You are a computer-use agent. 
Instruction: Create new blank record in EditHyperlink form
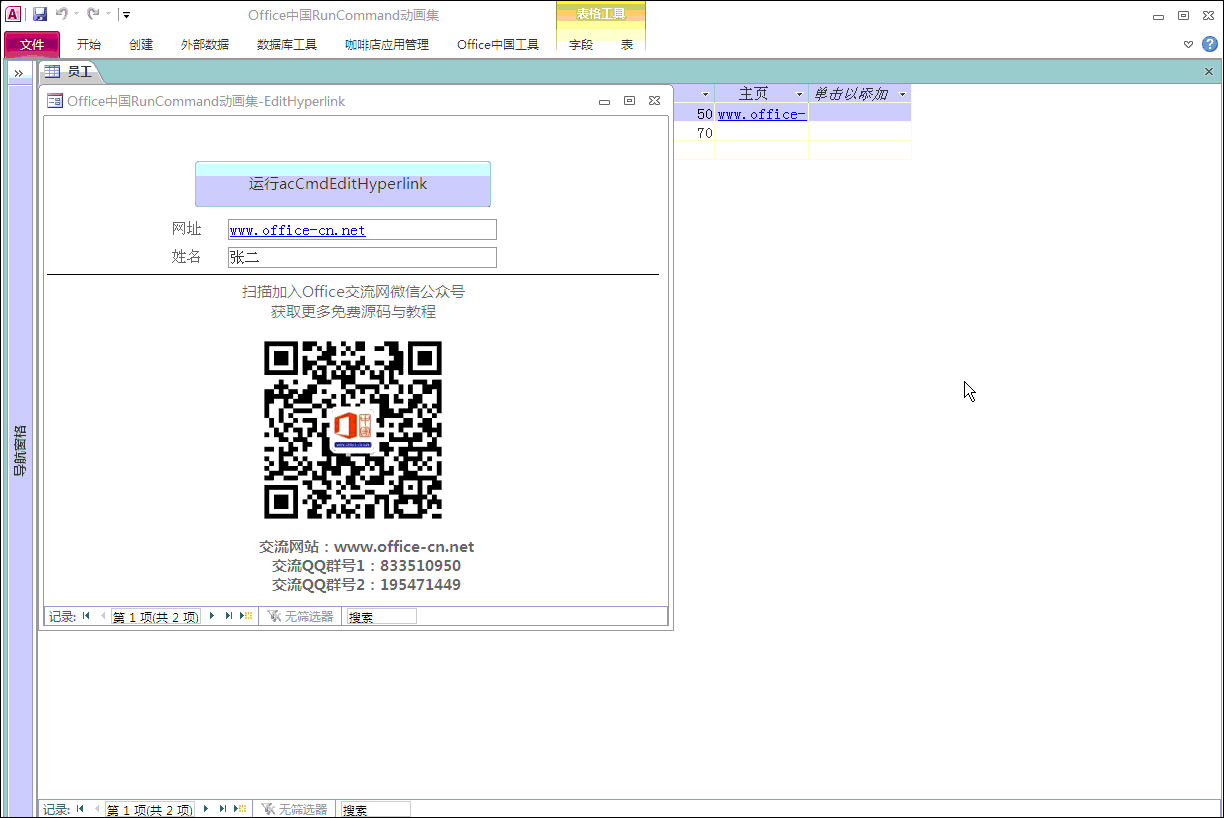[246, 616]
